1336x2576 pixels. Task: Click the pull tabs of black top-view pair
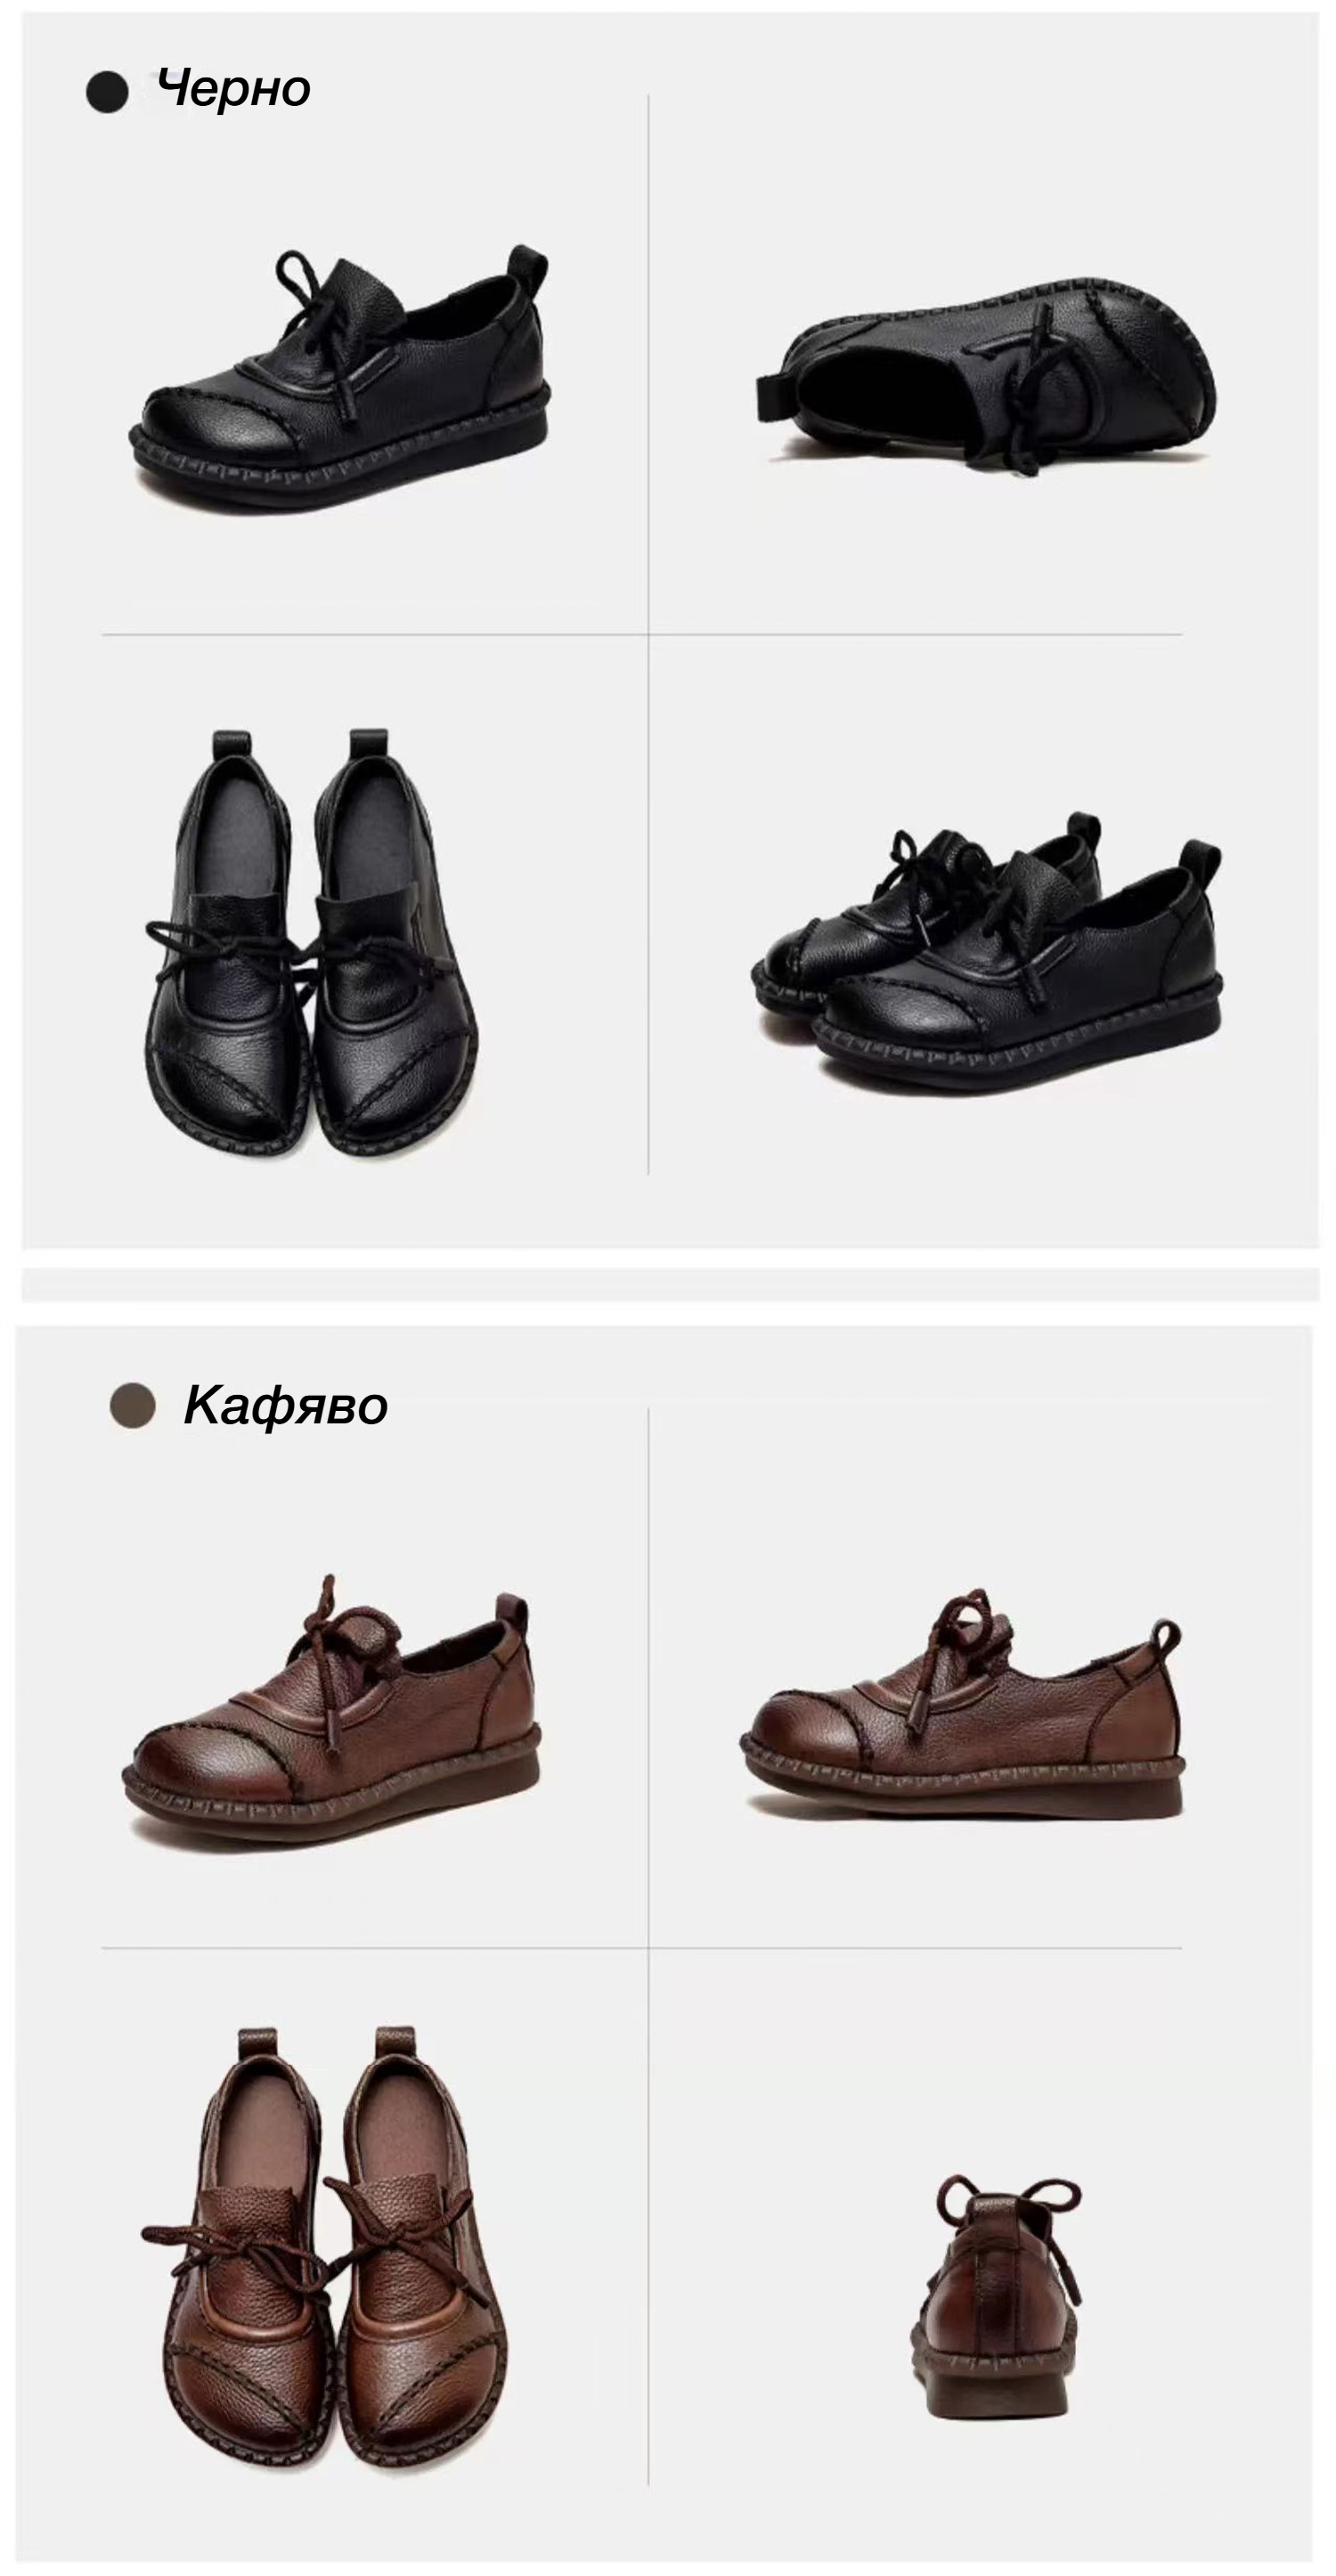(x=298, y=747)
